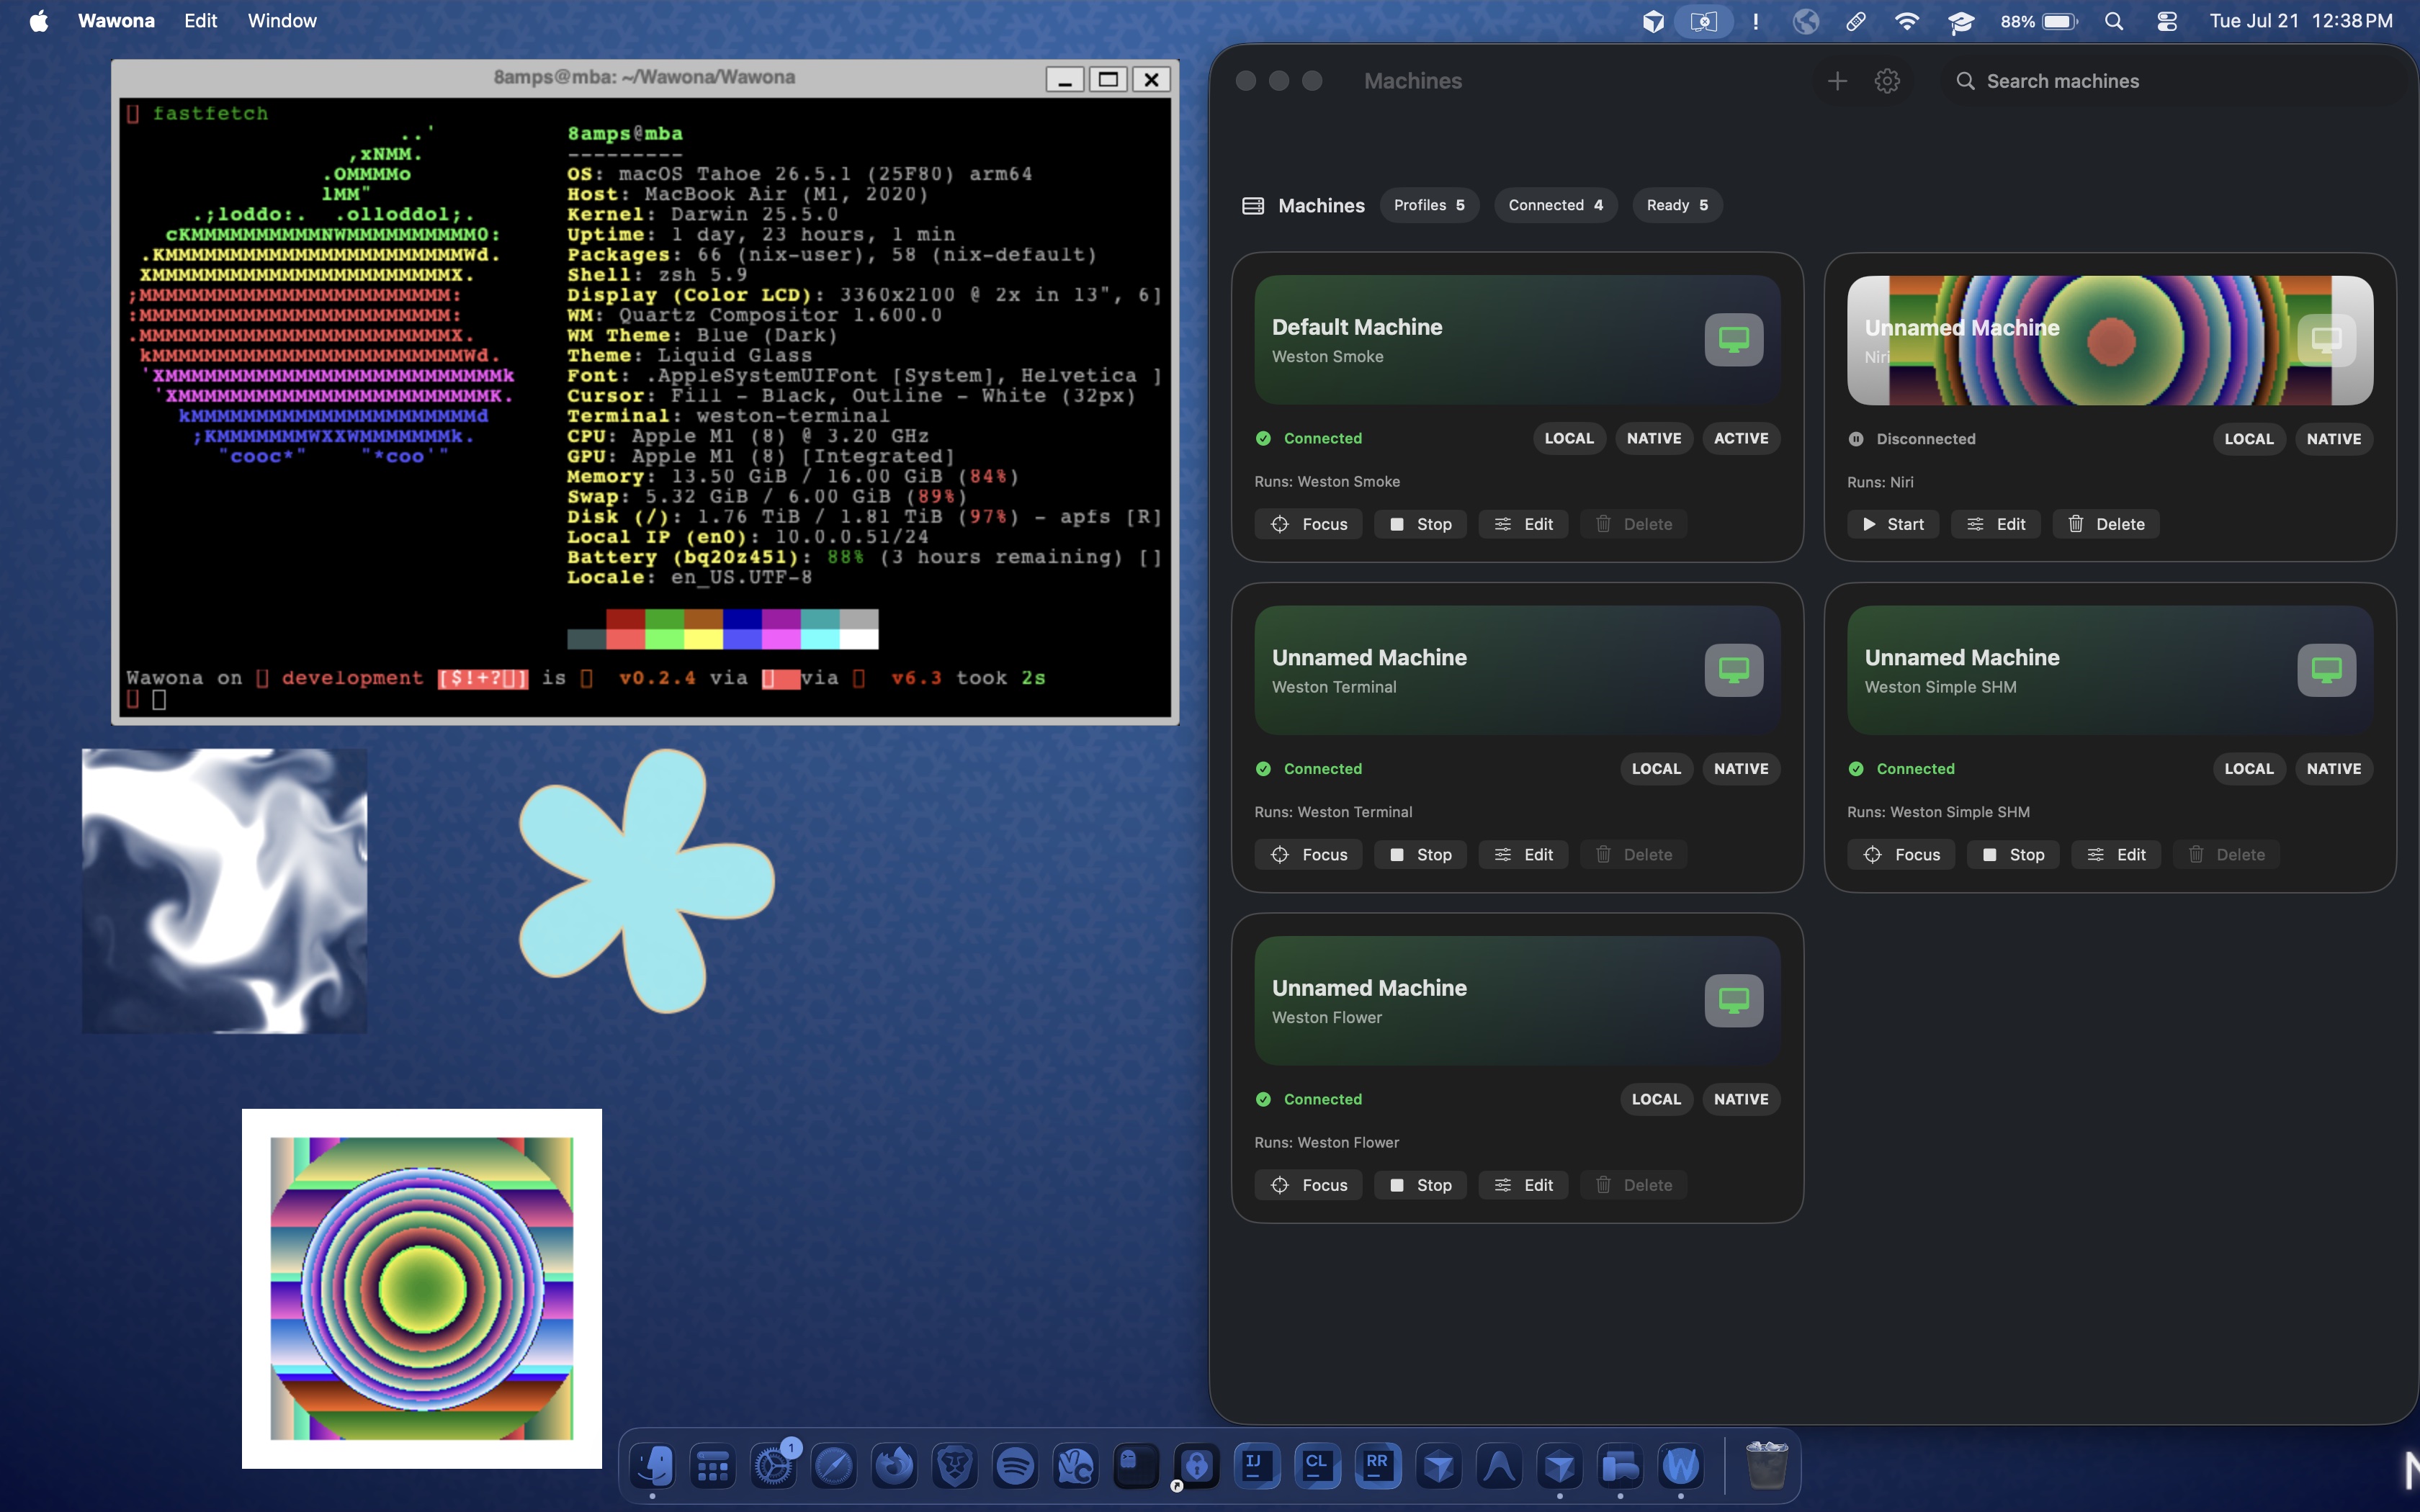Focus the Weston Terminal machine
2420x1512 pixels.
point(1308,855)
